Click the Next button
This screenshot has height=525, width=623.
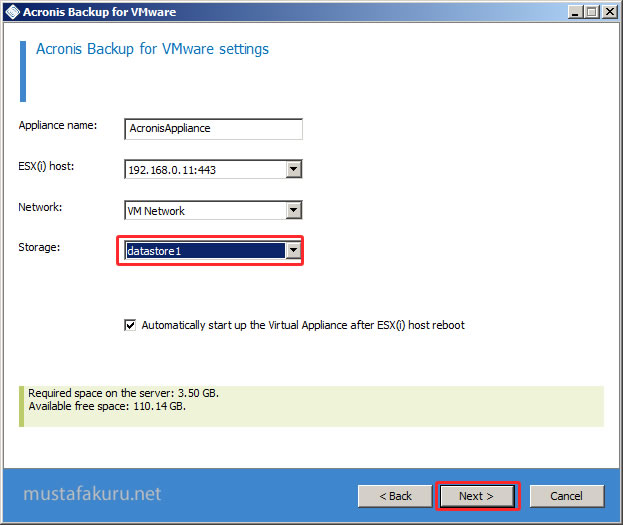point(476,496)
